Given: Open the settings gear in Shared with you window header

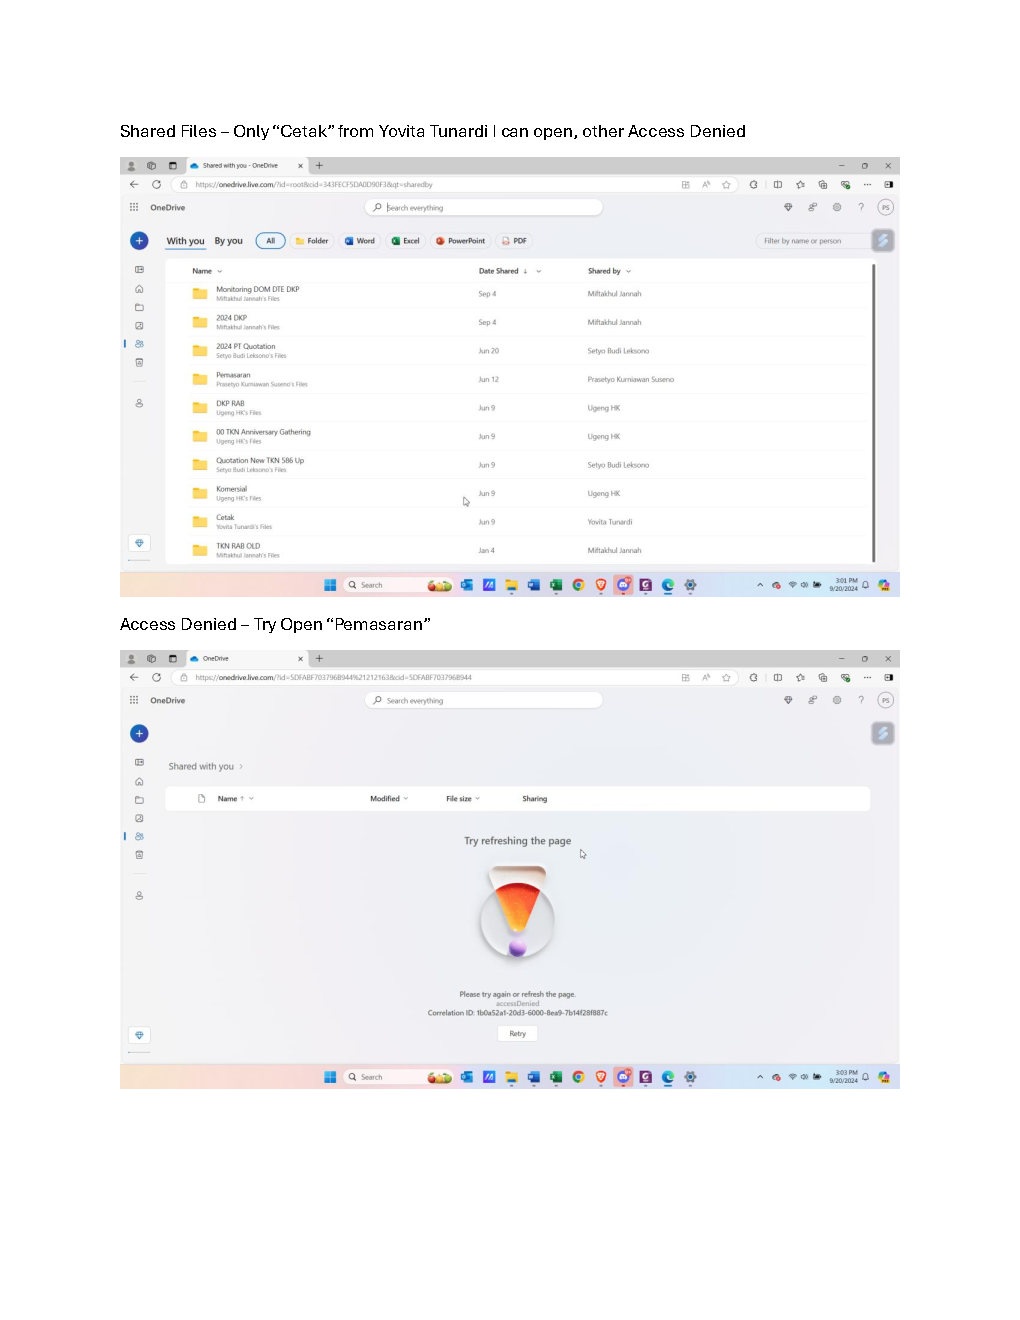Looking at the screenshot, I should point(837,207).
